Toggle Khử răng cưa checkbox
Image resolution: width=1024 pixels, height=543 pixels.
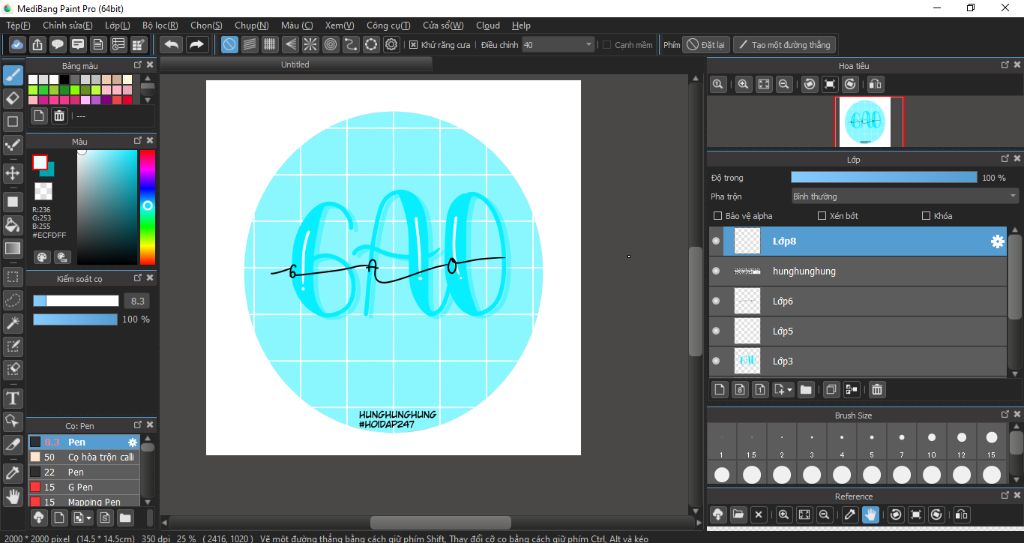tap(413, 44)
